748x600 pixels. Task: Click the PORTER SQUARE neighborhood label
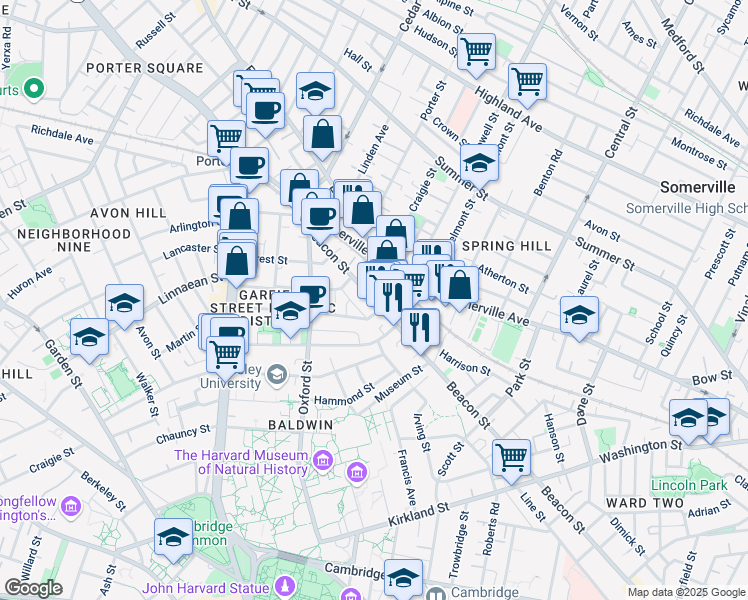tap(145, 68)
